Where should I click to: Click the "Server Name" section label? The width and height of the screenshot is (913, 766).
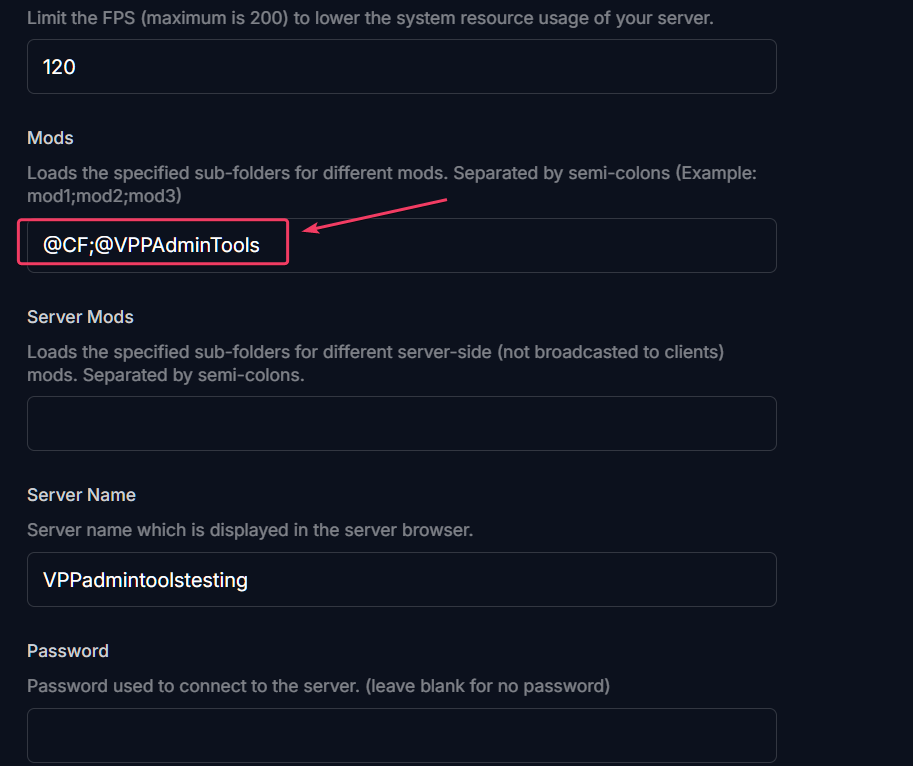82,495
